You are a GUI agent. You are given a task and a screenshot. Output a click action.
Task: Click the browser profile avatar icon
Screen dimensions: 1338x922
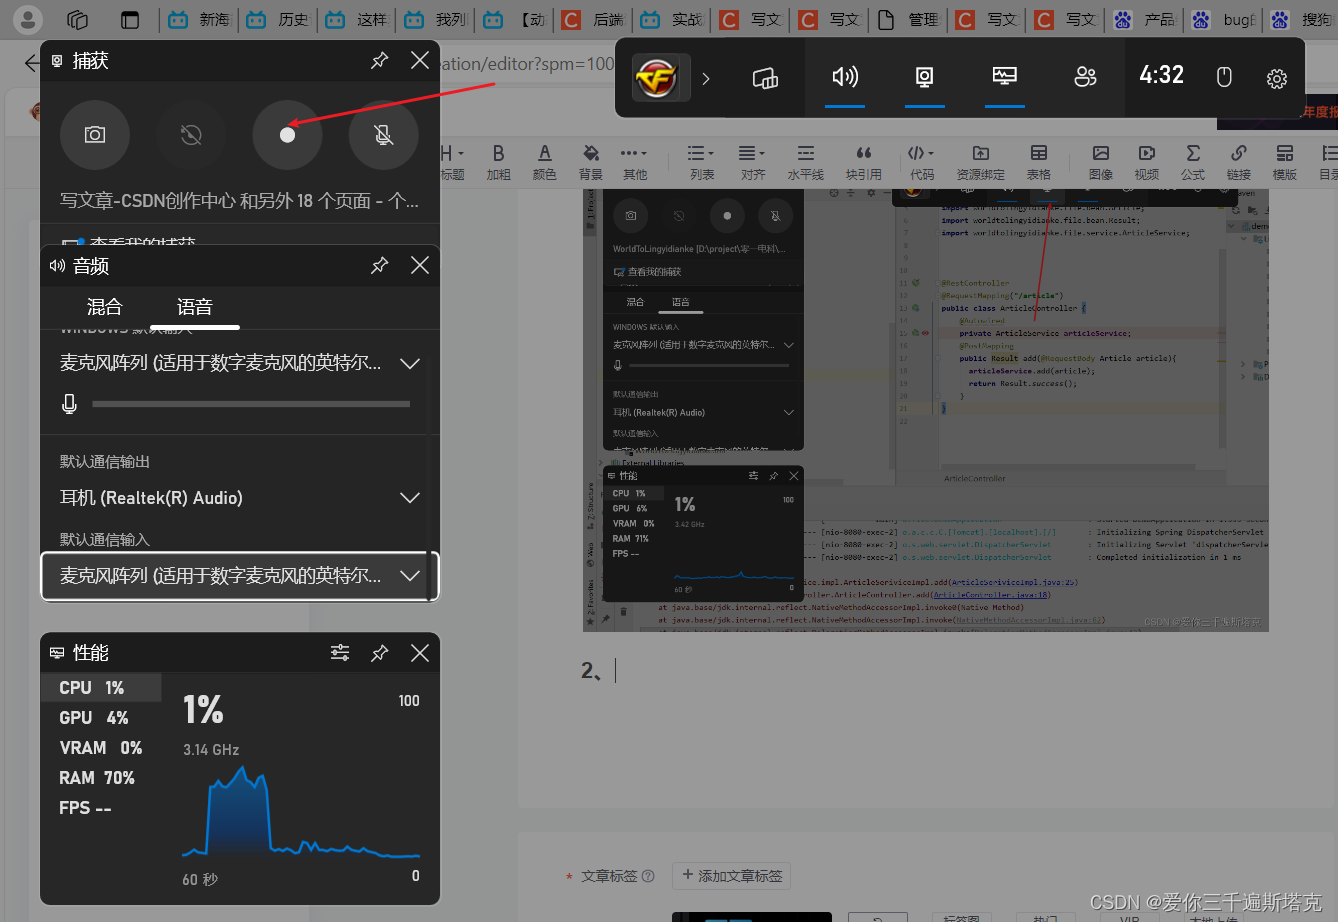pos(27,19)
